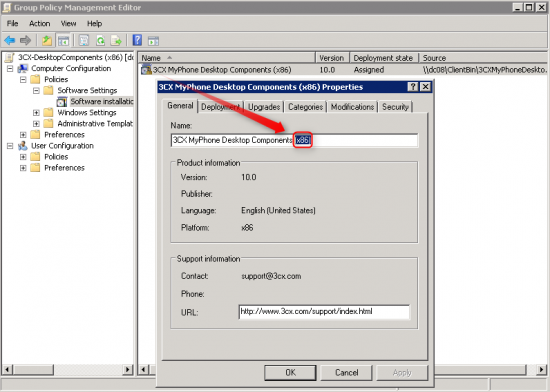Click the Computer Configuration node icon
The height and width of the screenshot is (392, 550).
23,68
